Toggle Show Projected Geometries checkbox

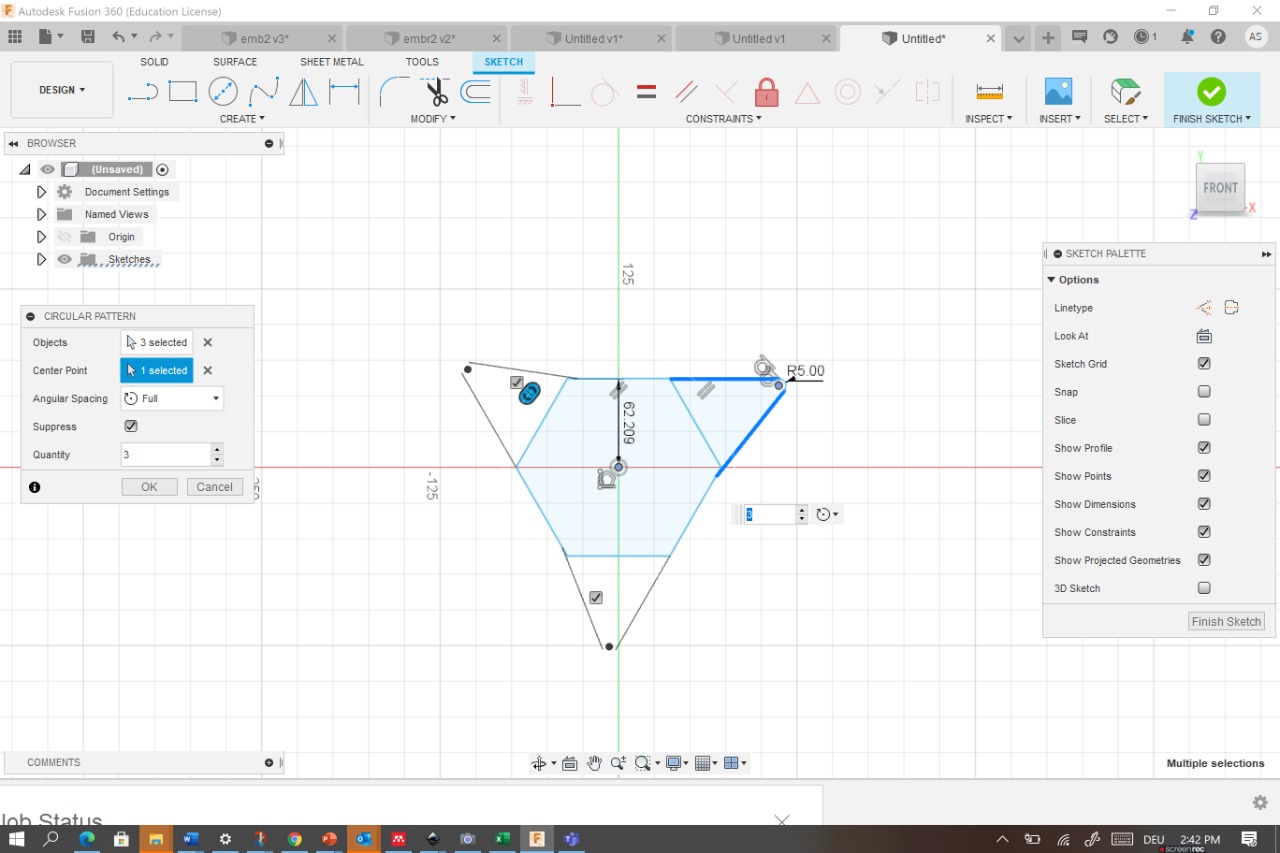click(x=1204, y=560)
